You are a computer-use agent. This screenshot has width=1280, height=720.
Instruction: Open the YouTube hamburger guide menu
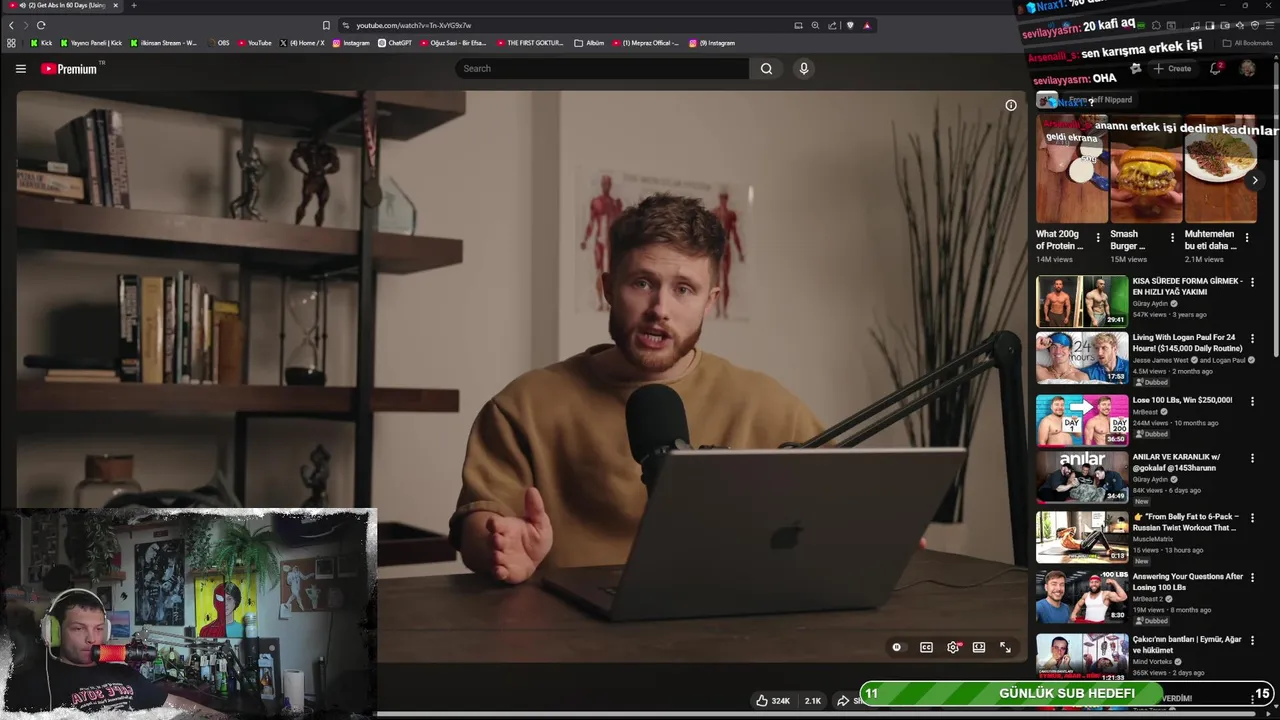coord(20,69)
